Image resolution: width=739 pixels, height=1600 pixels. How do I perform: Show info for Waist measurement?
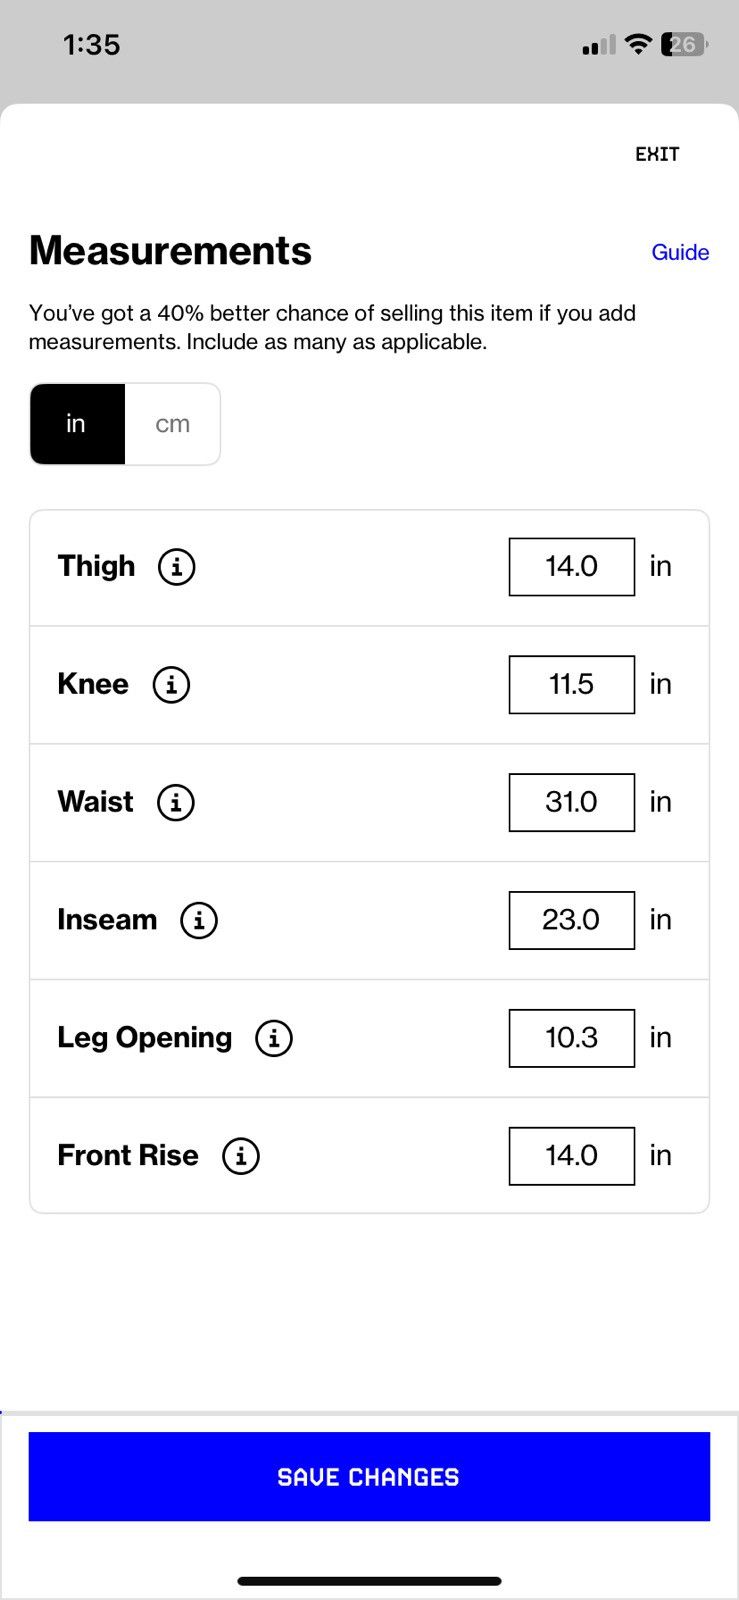[x=176, y=802]
